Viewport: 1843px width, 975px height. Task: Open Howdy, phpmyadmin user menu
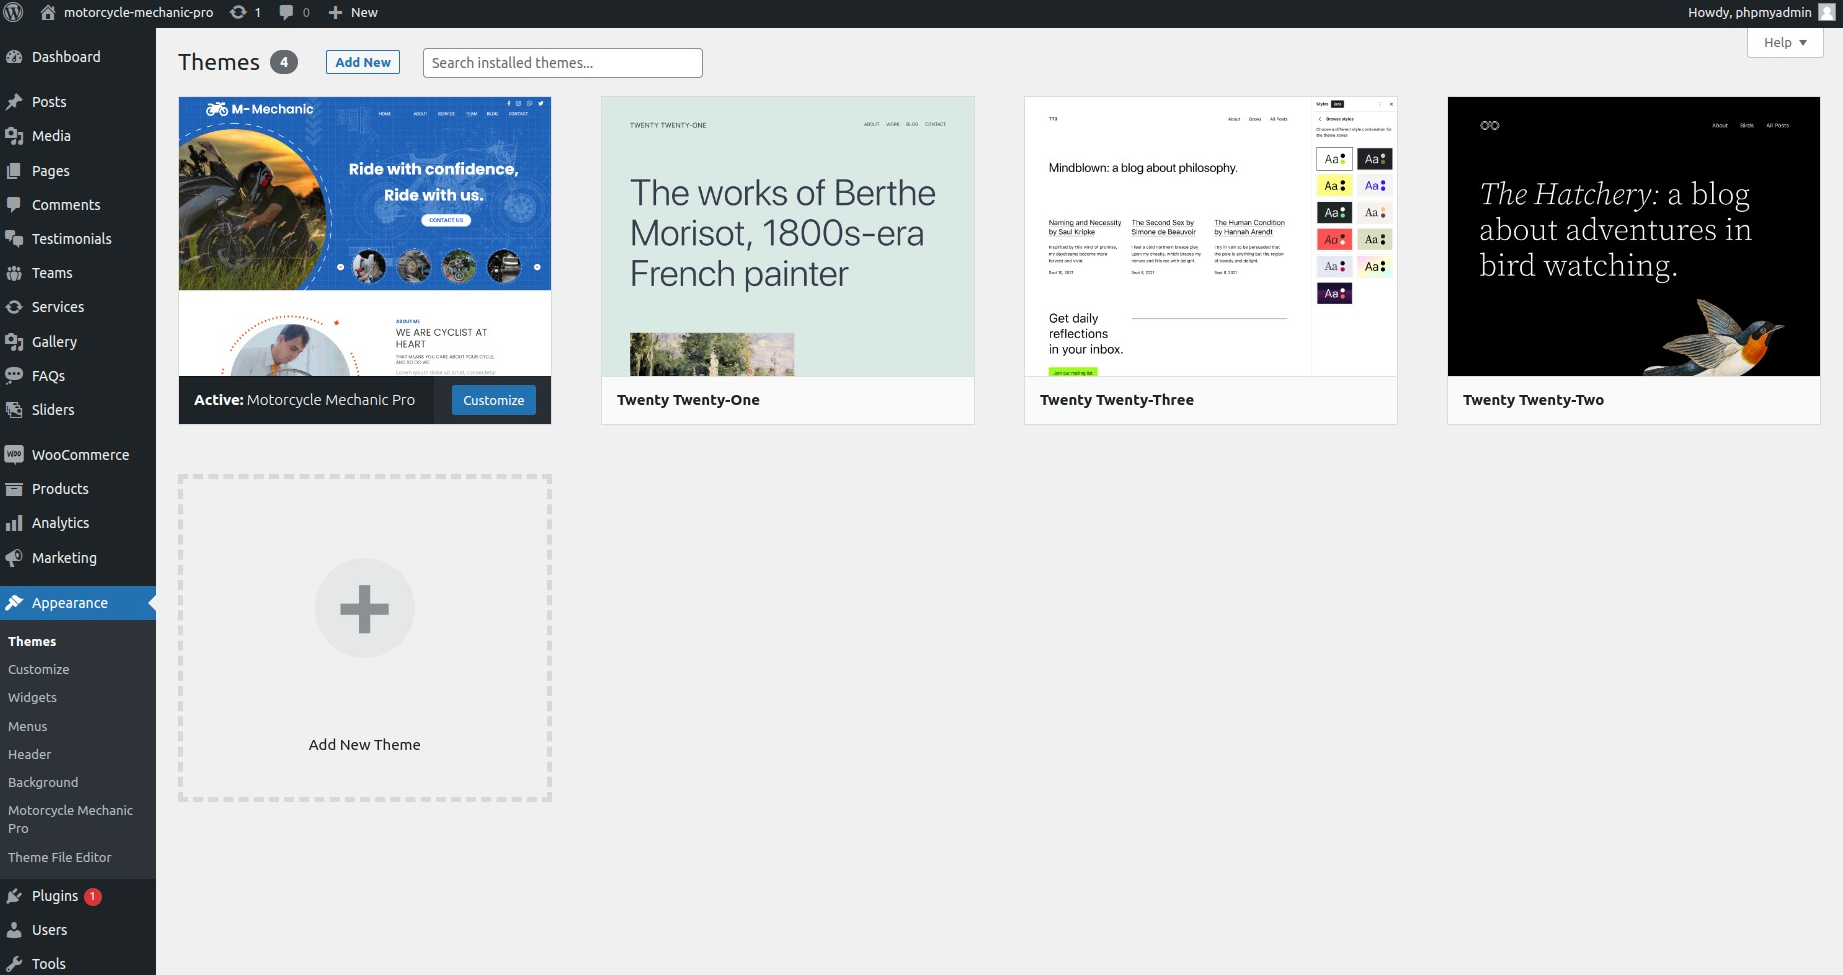point(1760,13)
